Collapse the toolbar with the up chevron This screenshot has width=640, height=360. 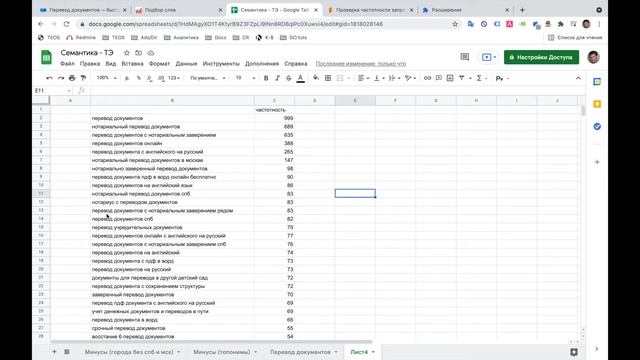click(578, 78)
